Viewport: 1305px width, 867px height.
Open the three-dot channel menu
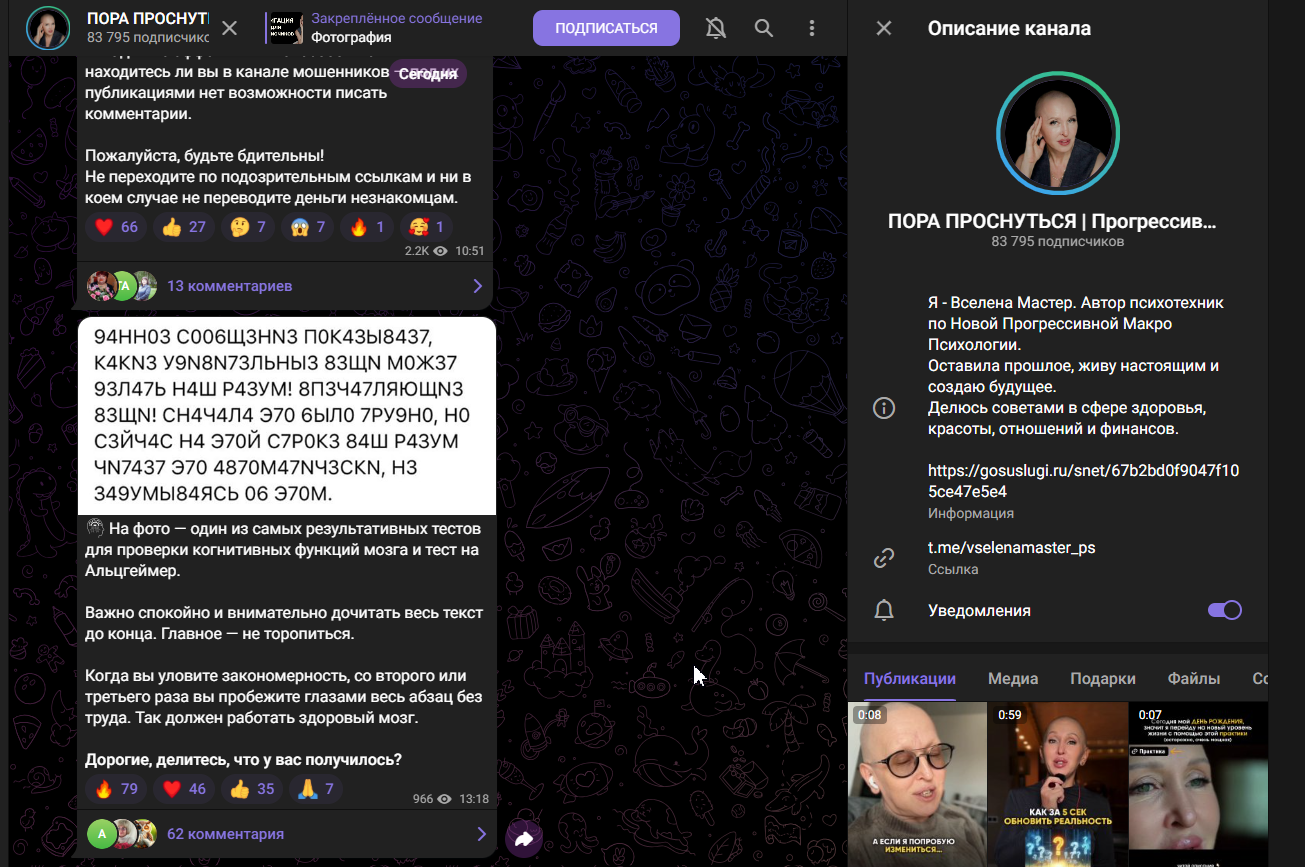pos(812,28)
